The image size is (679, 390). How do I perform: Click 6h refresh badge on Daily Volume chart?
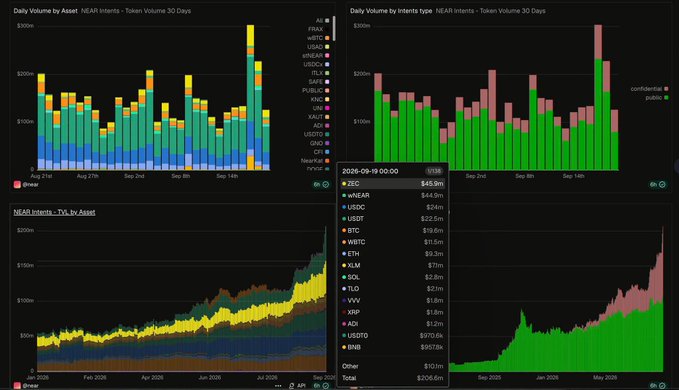(x=321, y=184)
